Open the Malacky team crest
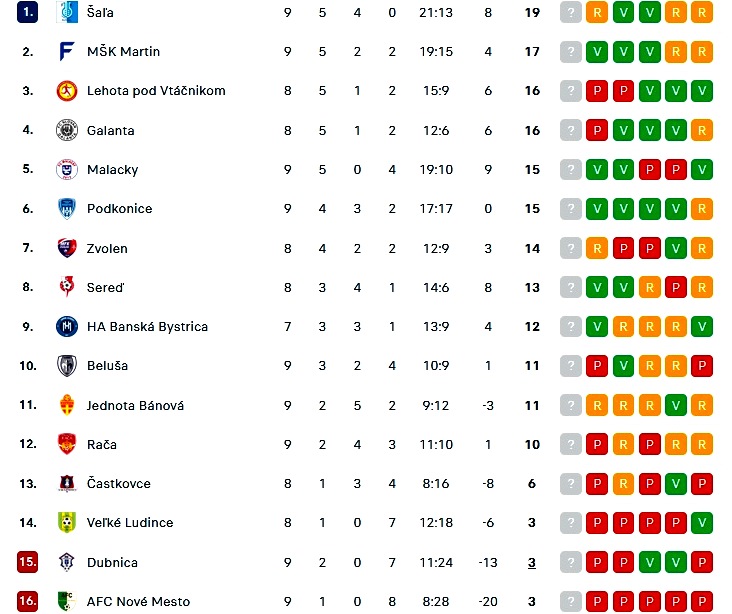Image resolution: width=732 pixels, height=614 pixels. point(67,169)
